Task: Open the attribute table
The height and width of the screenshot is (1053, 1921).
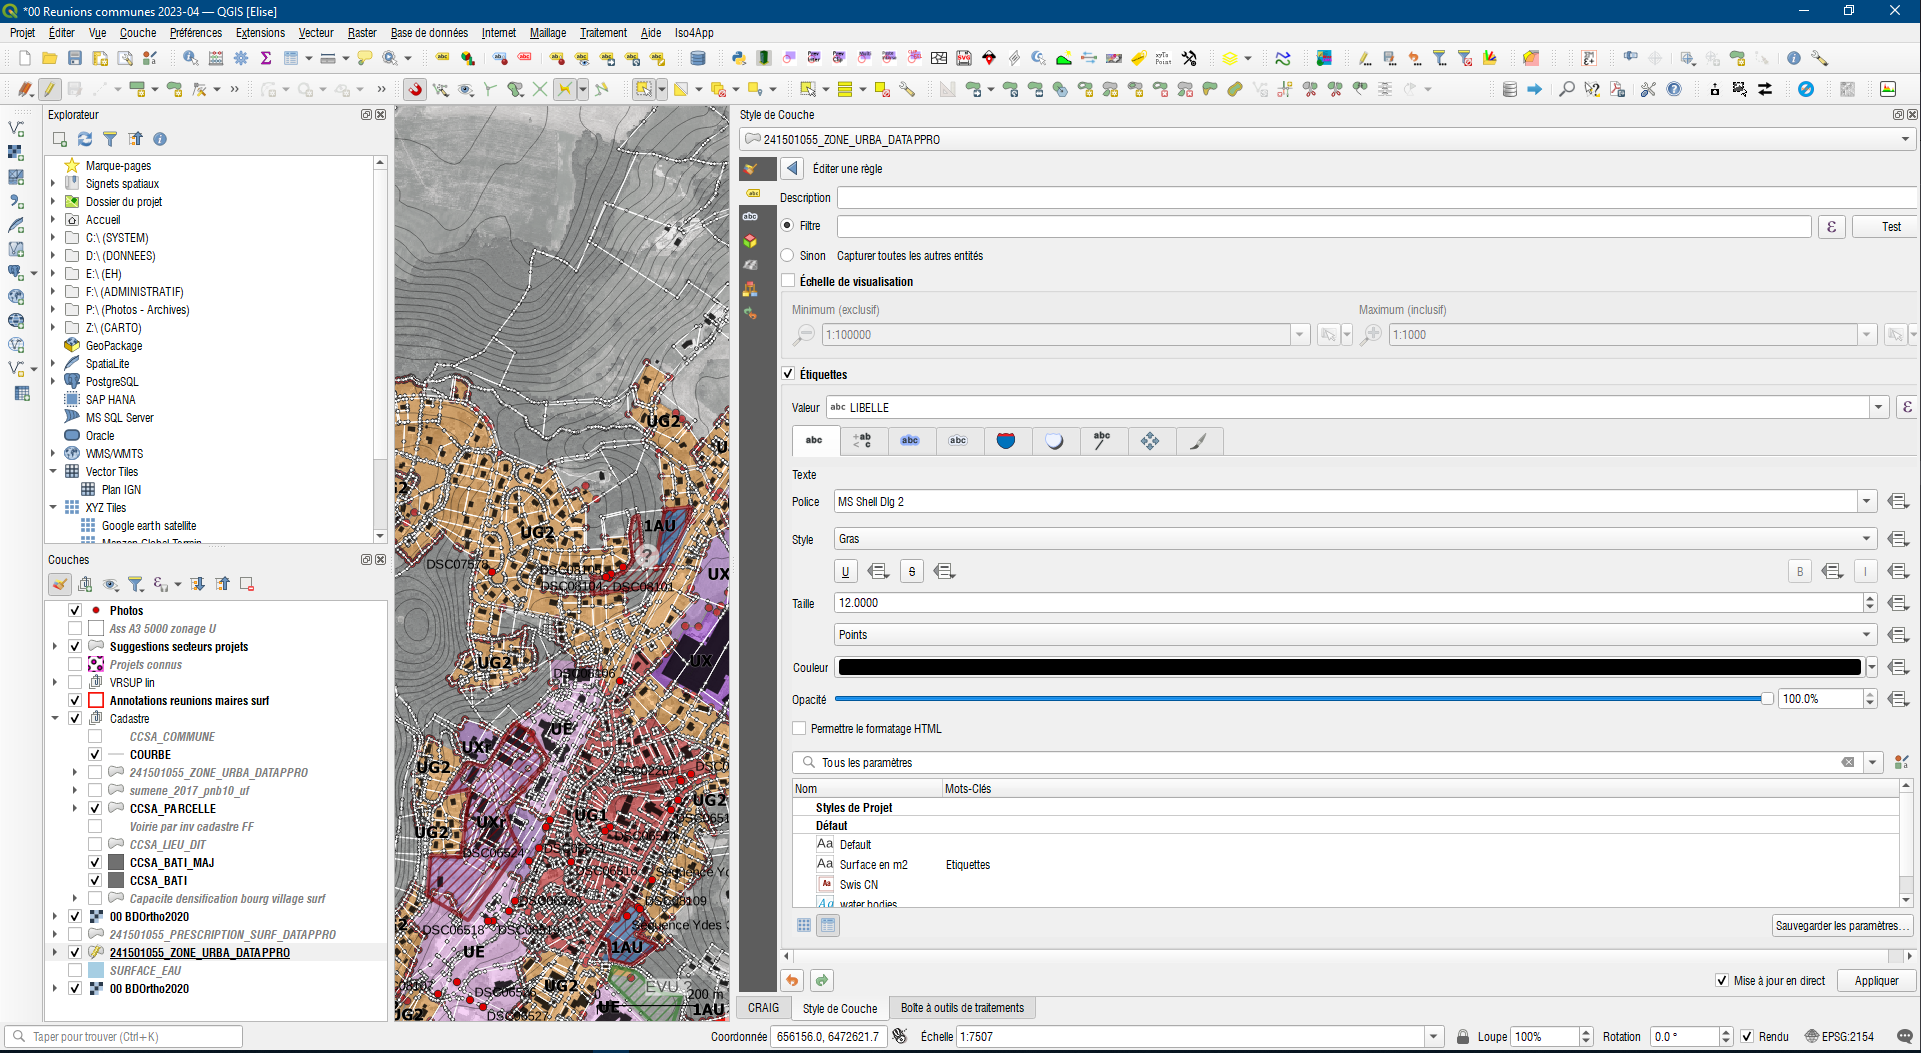Action: click(x=291, y=58)
